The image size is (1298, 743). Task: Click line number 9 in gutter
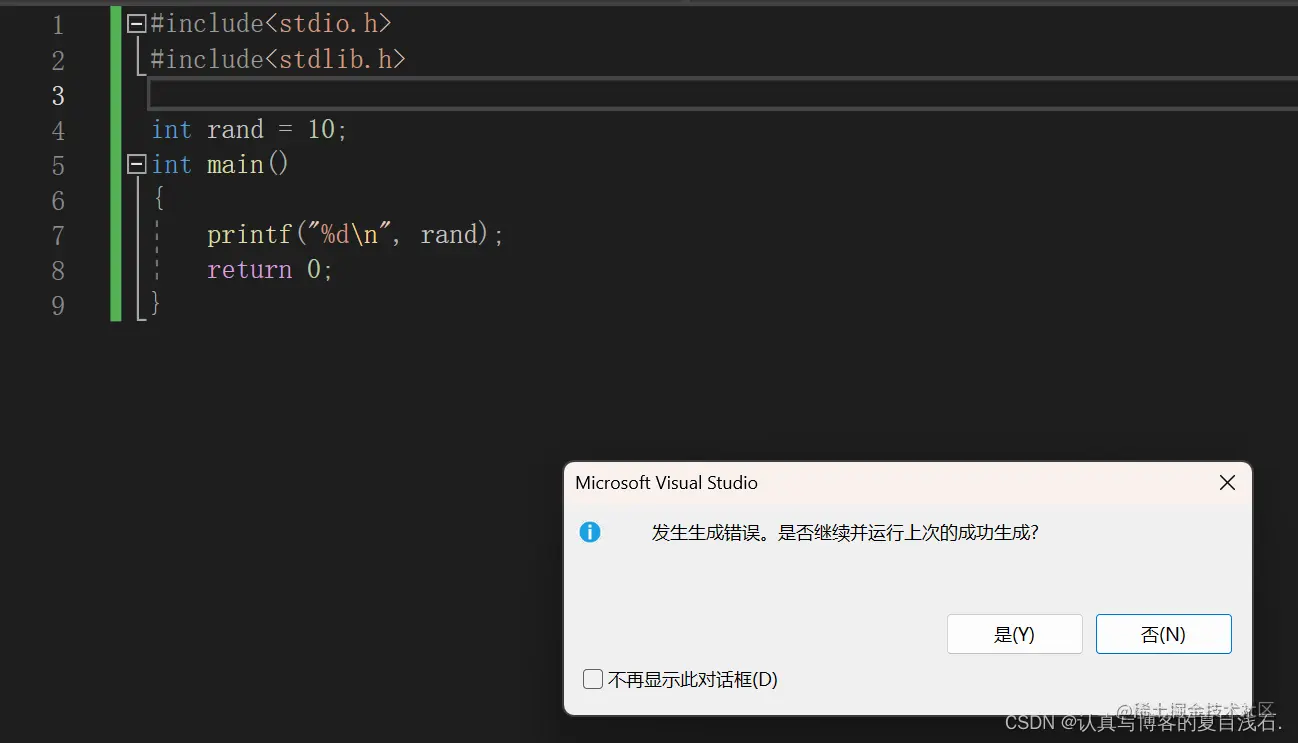pos(58,305)
